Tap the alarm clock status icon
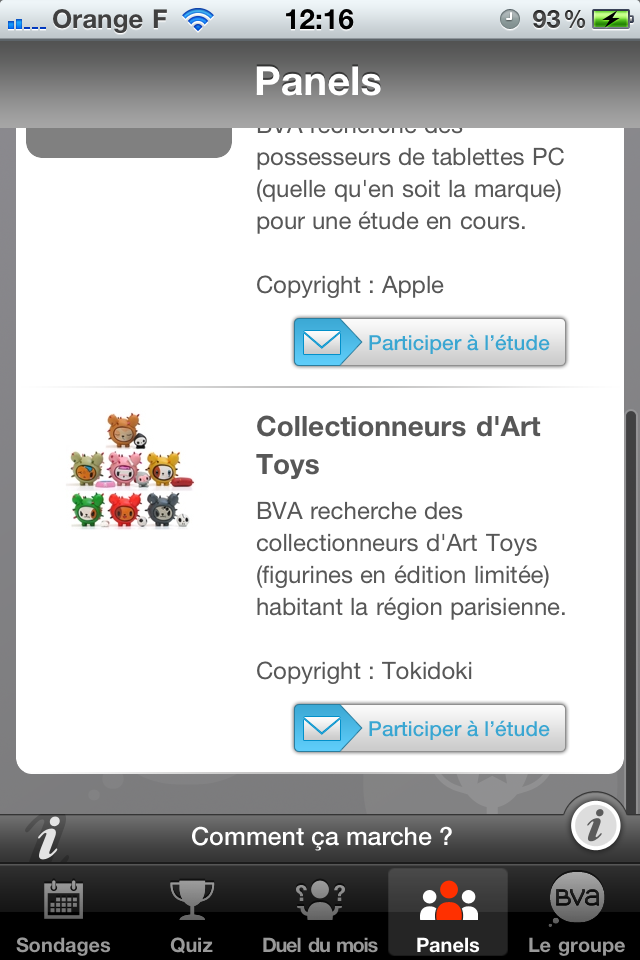Image resolution: width=640 pixels, height=960 pixels. coord(510,19)
